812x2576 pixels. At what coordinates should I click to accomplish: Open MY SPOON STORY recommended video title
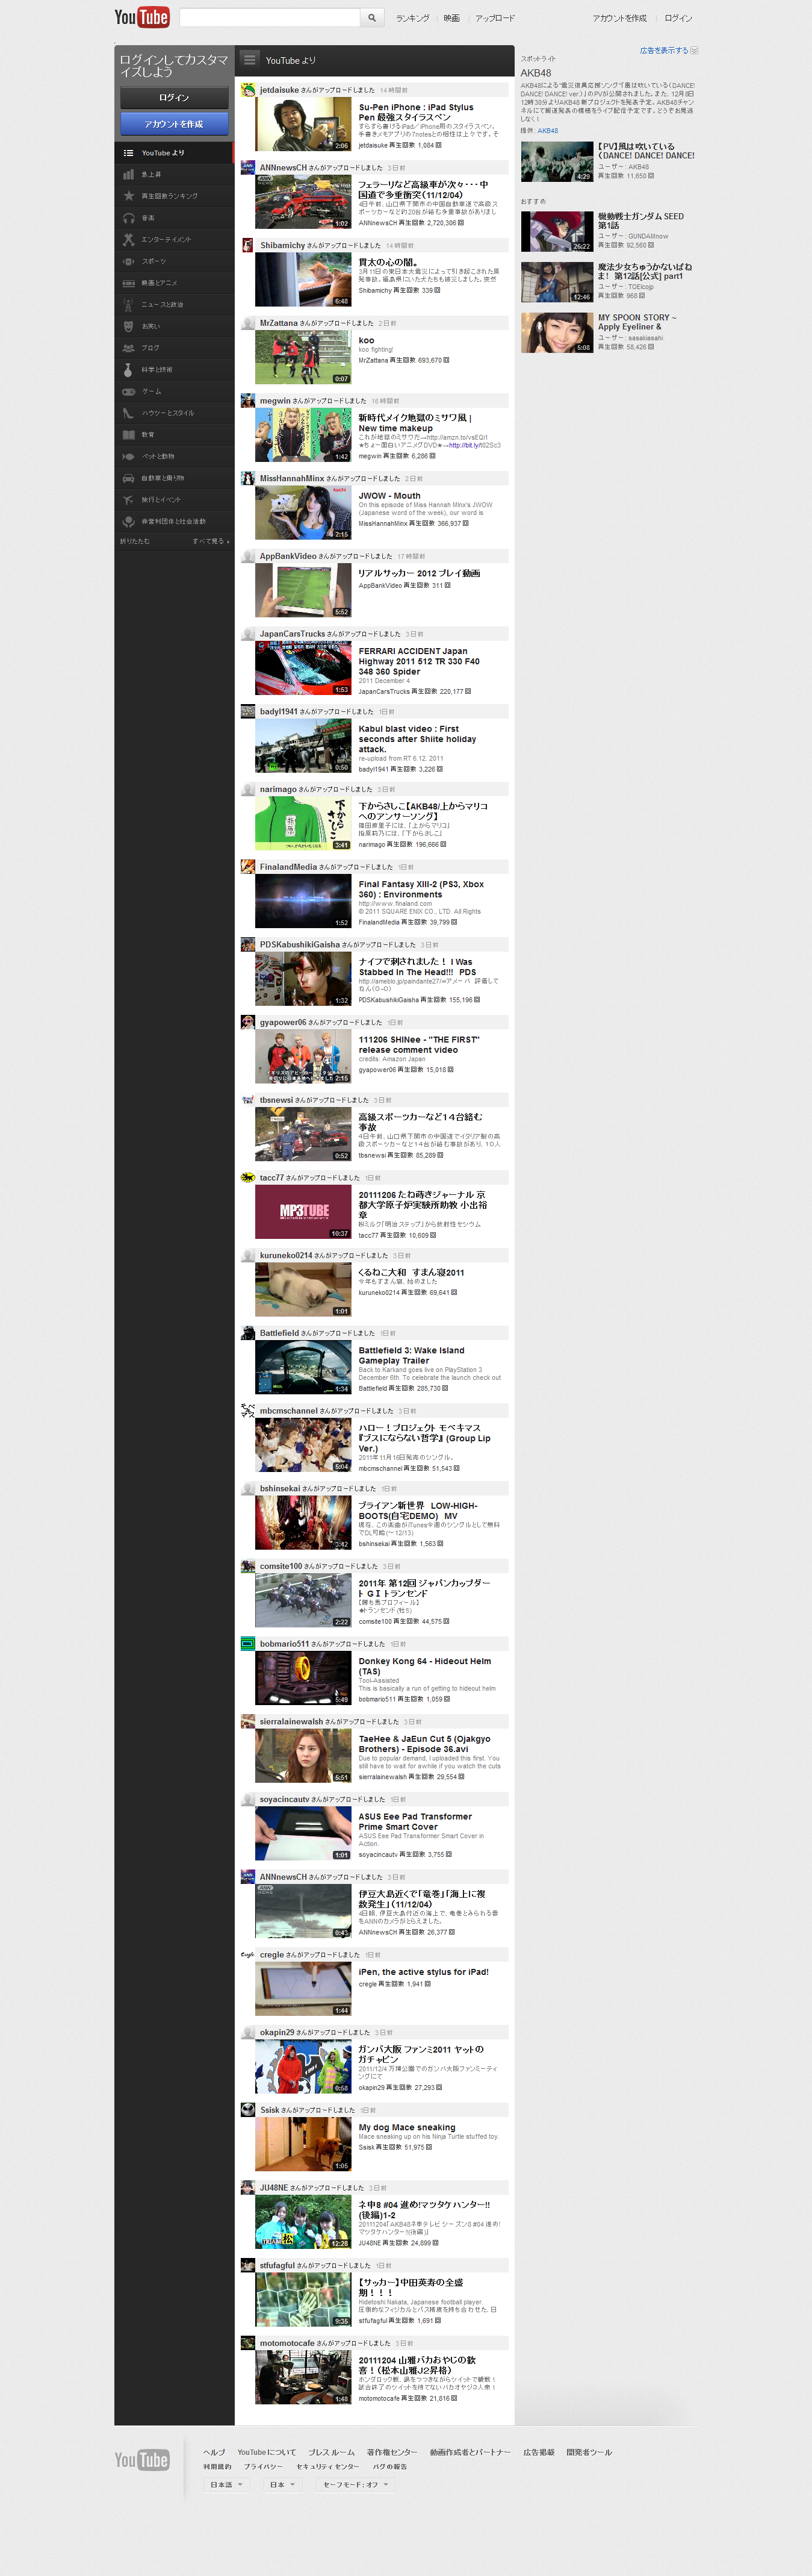point(637,322)
